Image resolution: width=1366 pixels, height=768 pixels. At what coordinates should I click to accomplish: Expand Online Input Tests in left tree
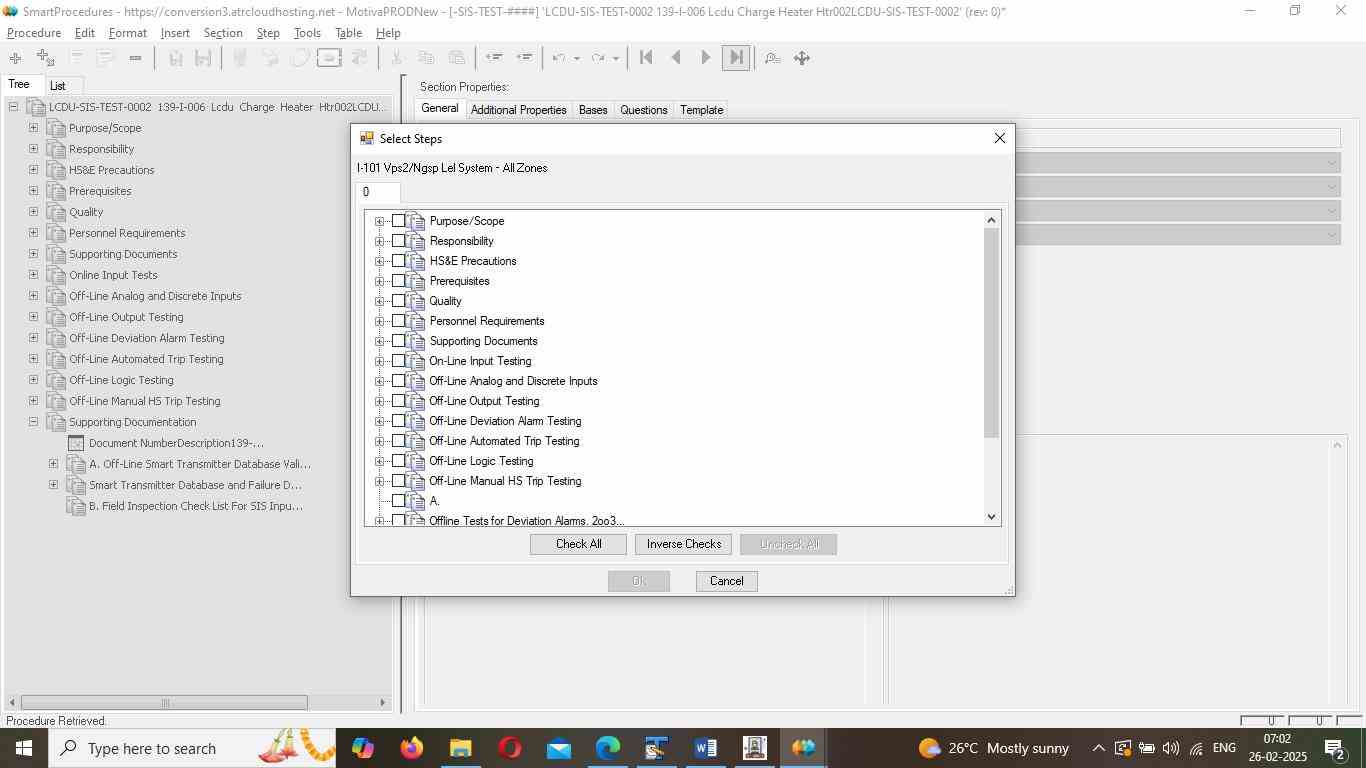(x=33, y=275)
